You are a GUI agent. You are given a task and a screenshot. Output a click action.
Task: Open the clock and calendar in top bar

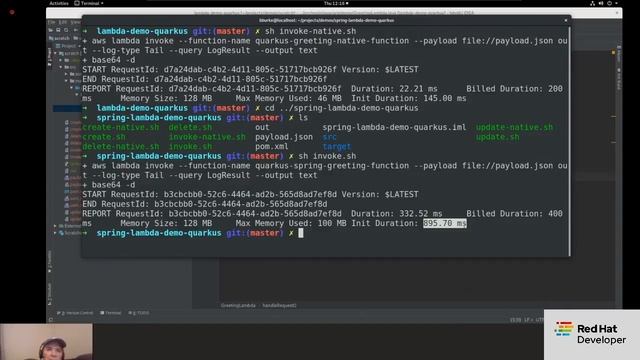click(336, 3)
